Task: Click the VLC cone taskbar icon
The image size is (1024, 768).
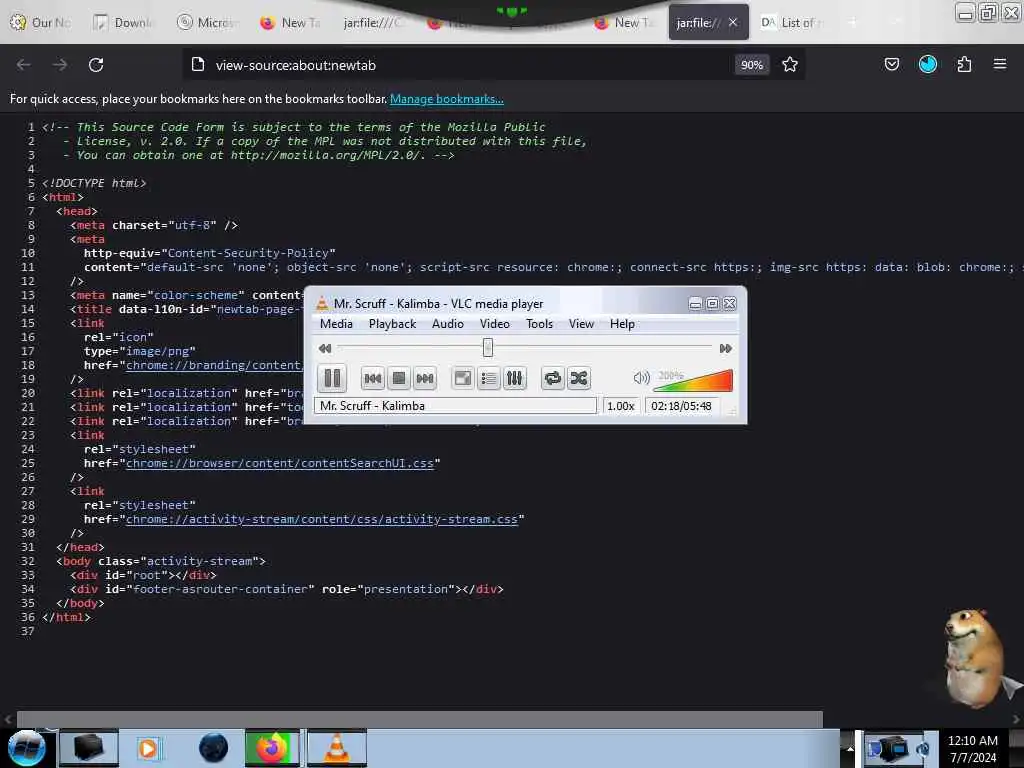Action: click(336, 748)
